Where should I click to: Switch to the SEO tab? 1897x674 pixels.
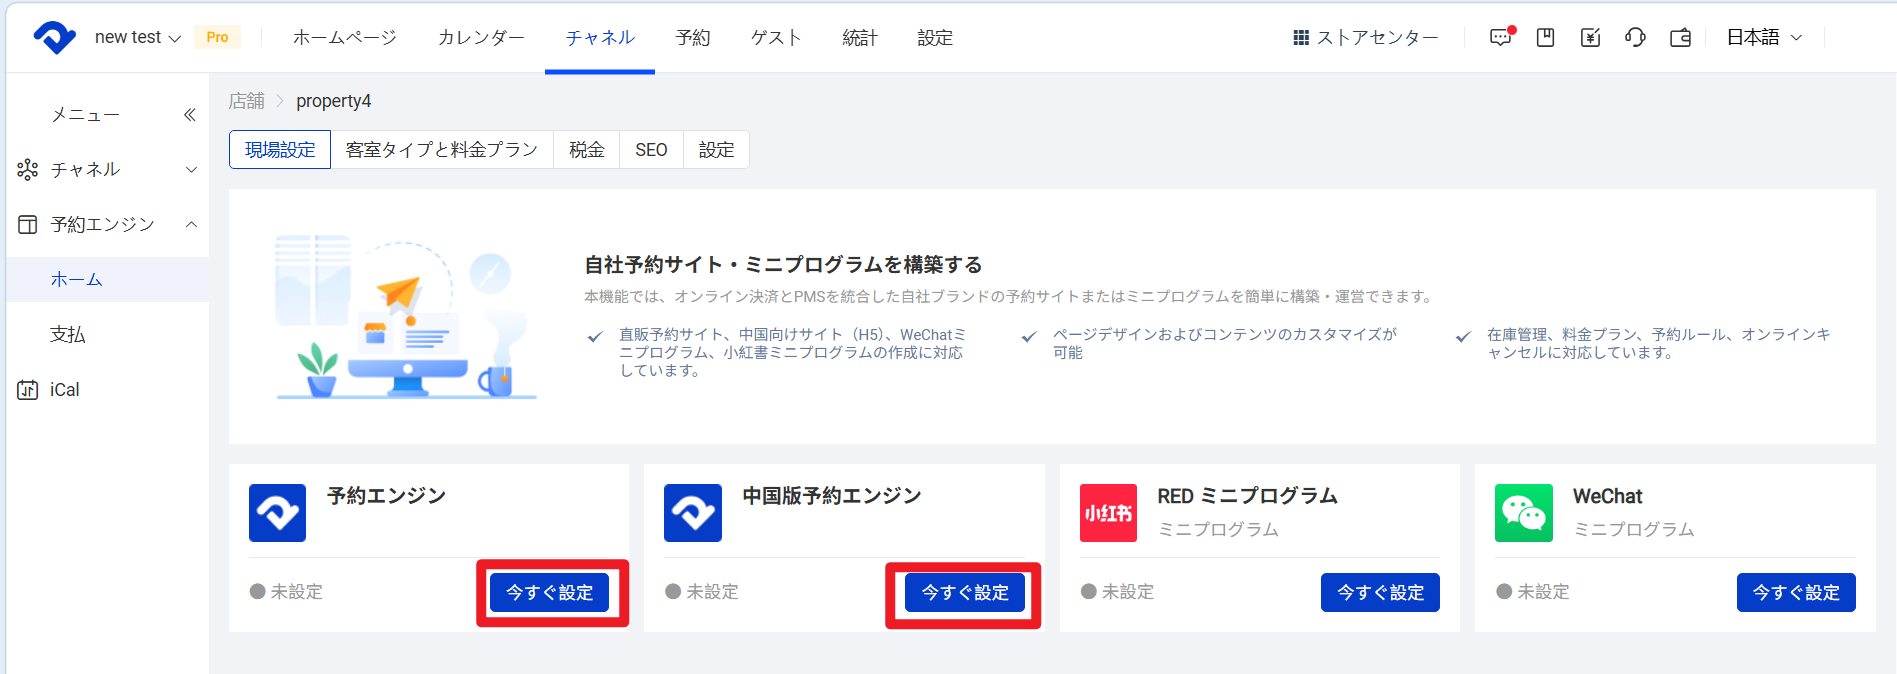pos(651,149)
